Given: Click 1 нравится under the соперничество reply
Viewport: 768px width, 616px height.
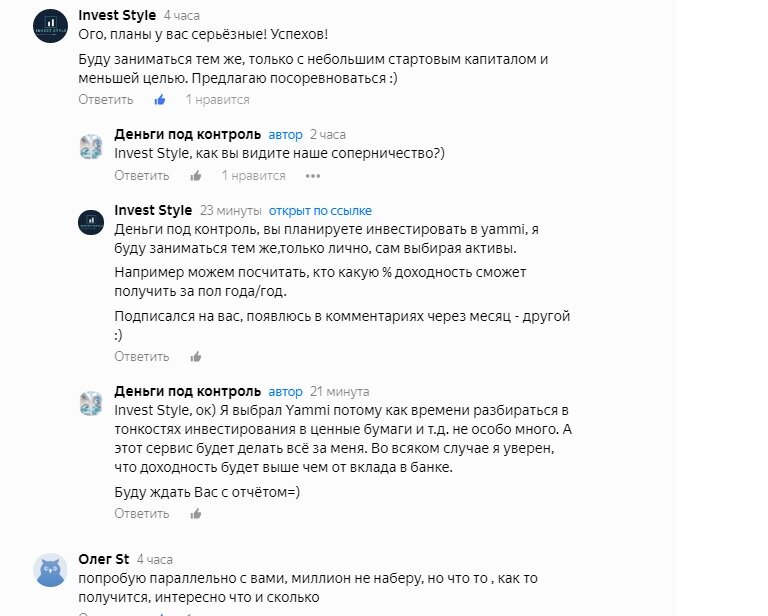Looking at the screenshot, I should [x=254, y=175].
